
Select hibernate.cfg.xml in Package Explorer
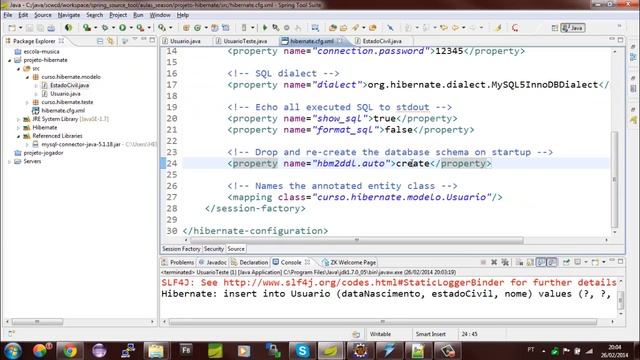pos(63,111)
